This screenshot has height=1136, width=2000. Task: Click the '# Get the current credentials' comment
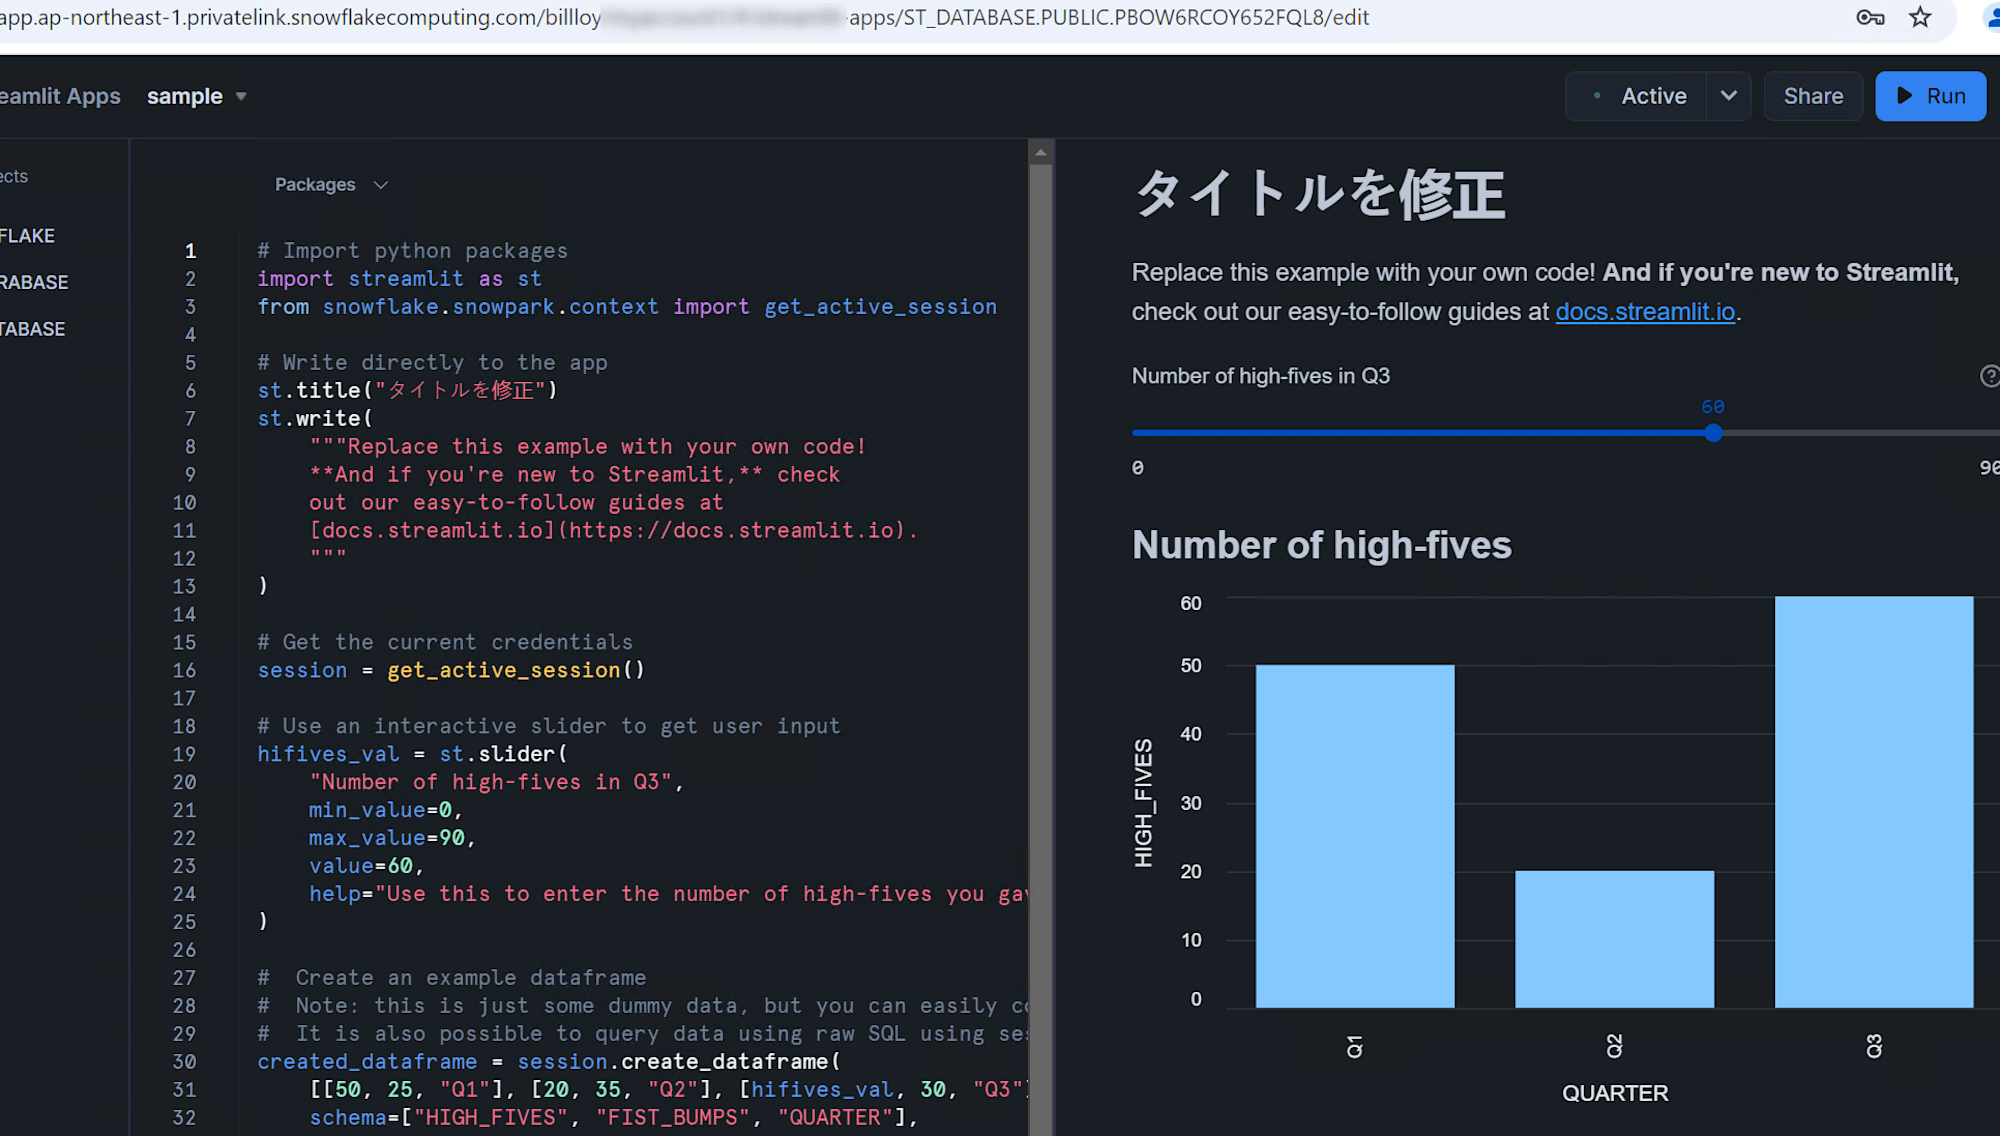pos(445,643)
